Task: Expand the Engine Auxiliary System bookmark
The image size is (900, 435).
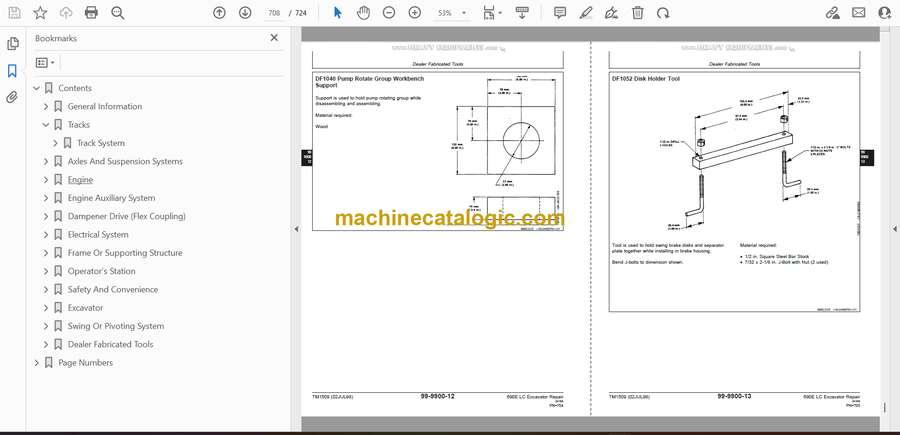Action: pos(46,198)
